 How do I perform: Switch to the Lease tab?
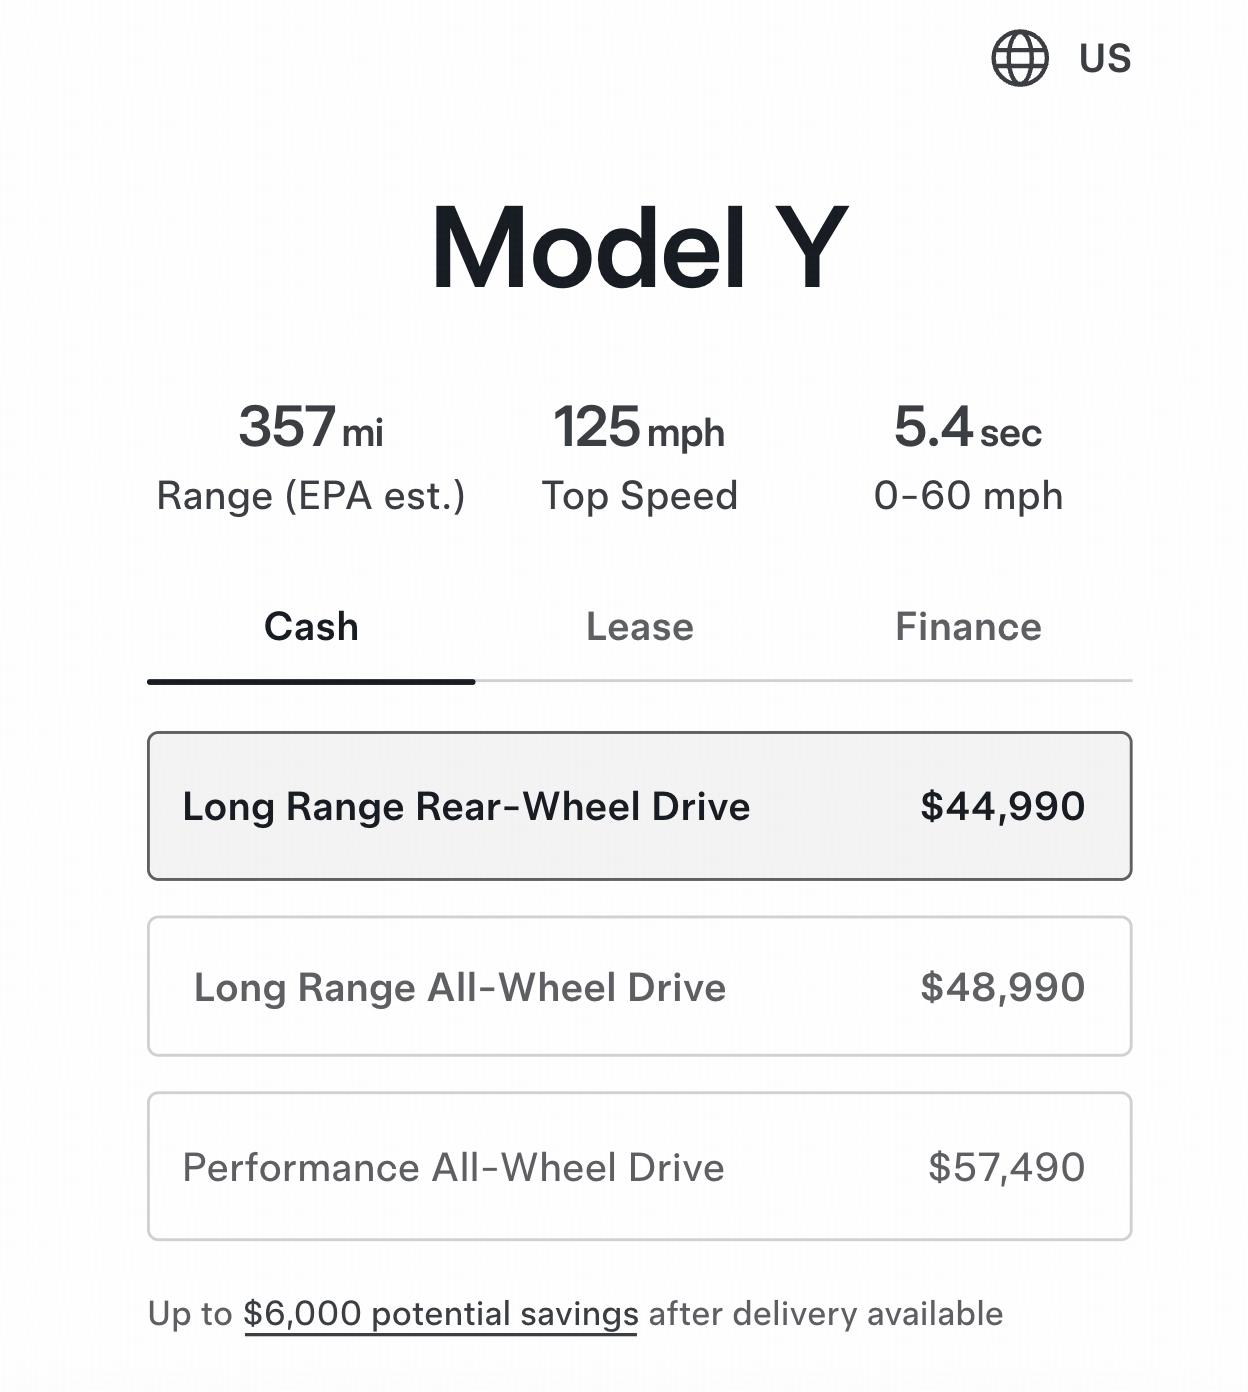(x=639, y=627)
